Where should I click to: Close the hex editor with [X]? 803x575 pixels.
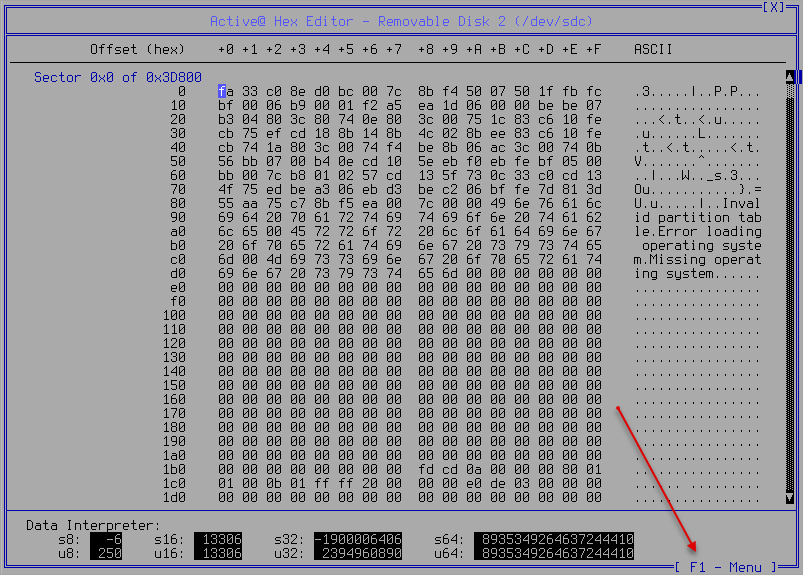tap(774, 7)
